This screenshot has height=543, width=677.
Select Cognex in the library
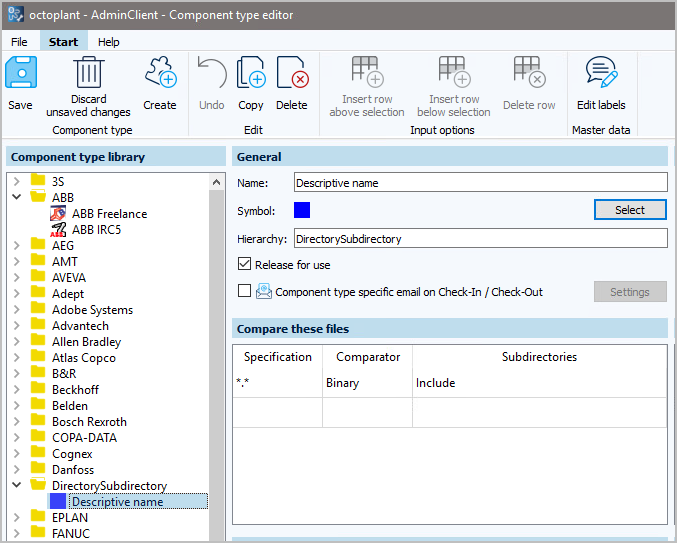coord(72,453)
